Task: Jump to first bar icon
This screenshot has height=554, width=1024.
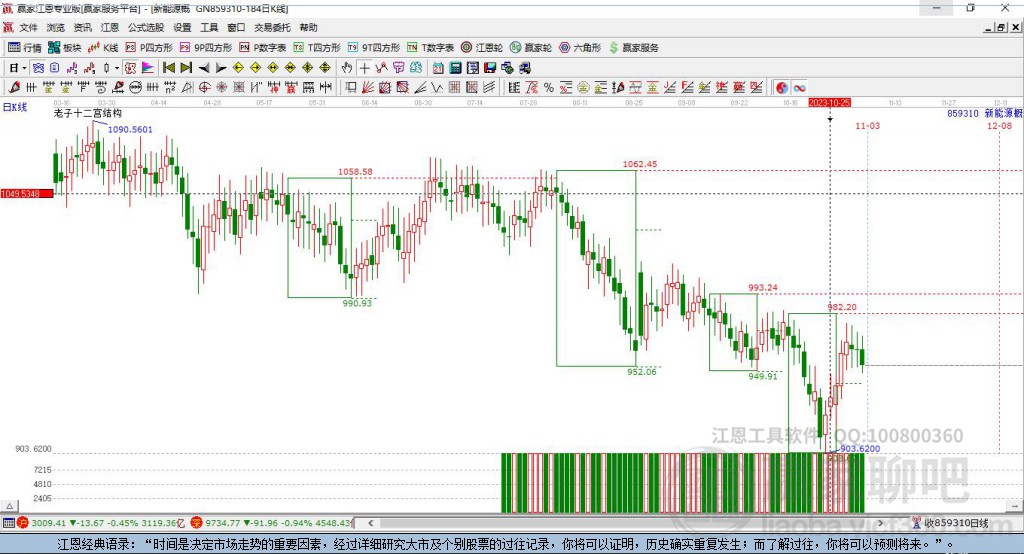Action: tap(168, 68)
